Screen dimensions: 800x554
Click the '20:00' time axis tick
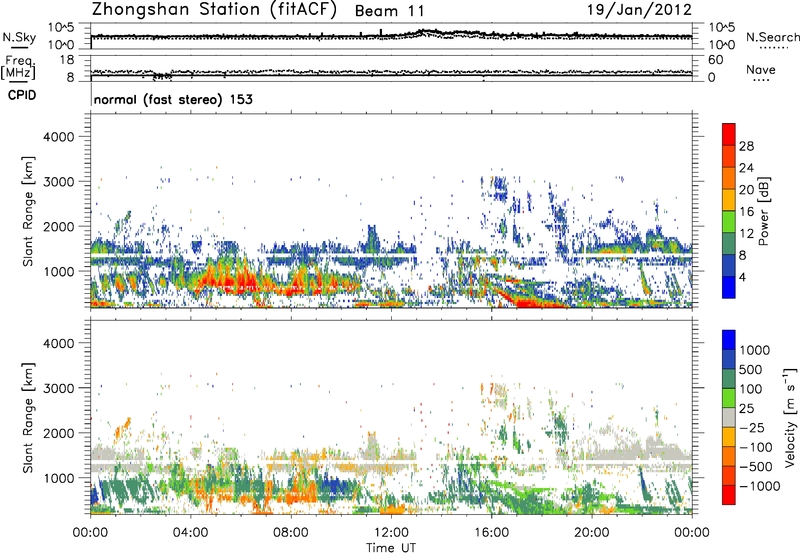(592, 533)
